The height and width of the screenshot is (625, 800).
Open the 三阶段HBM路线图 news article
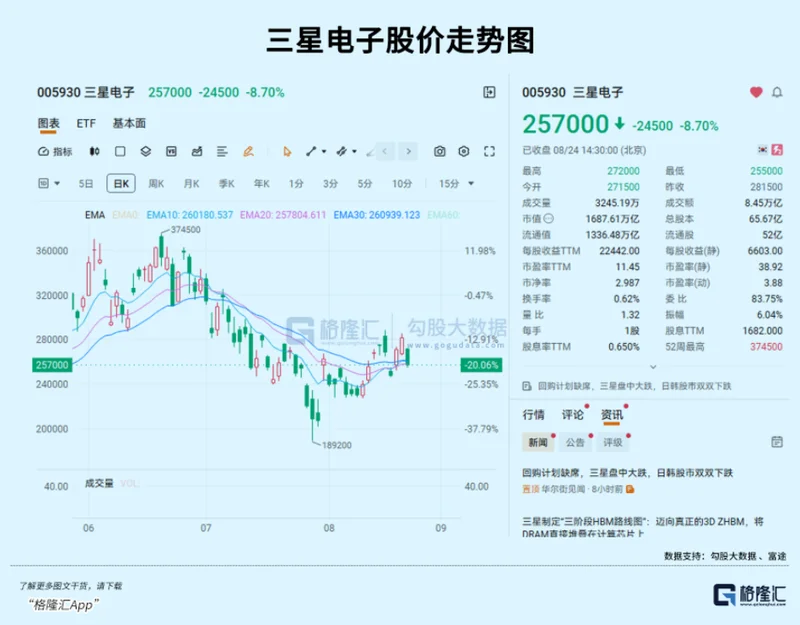[x=643, y=528]
